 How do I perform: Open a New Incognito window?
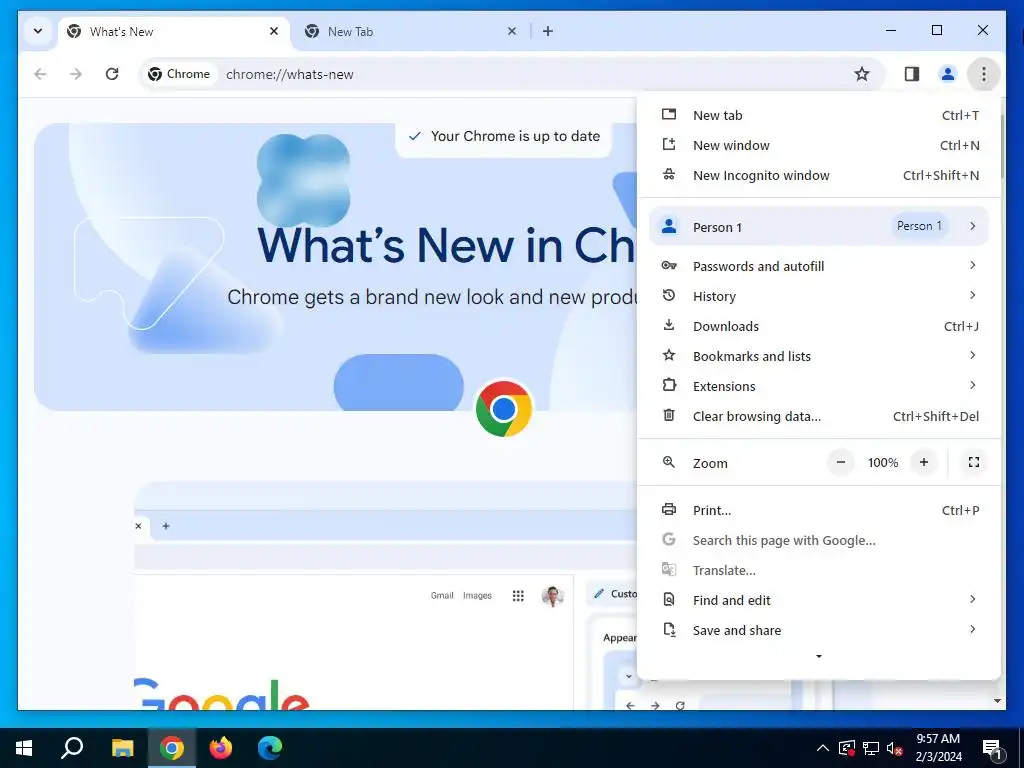click(x=819, y=175)
